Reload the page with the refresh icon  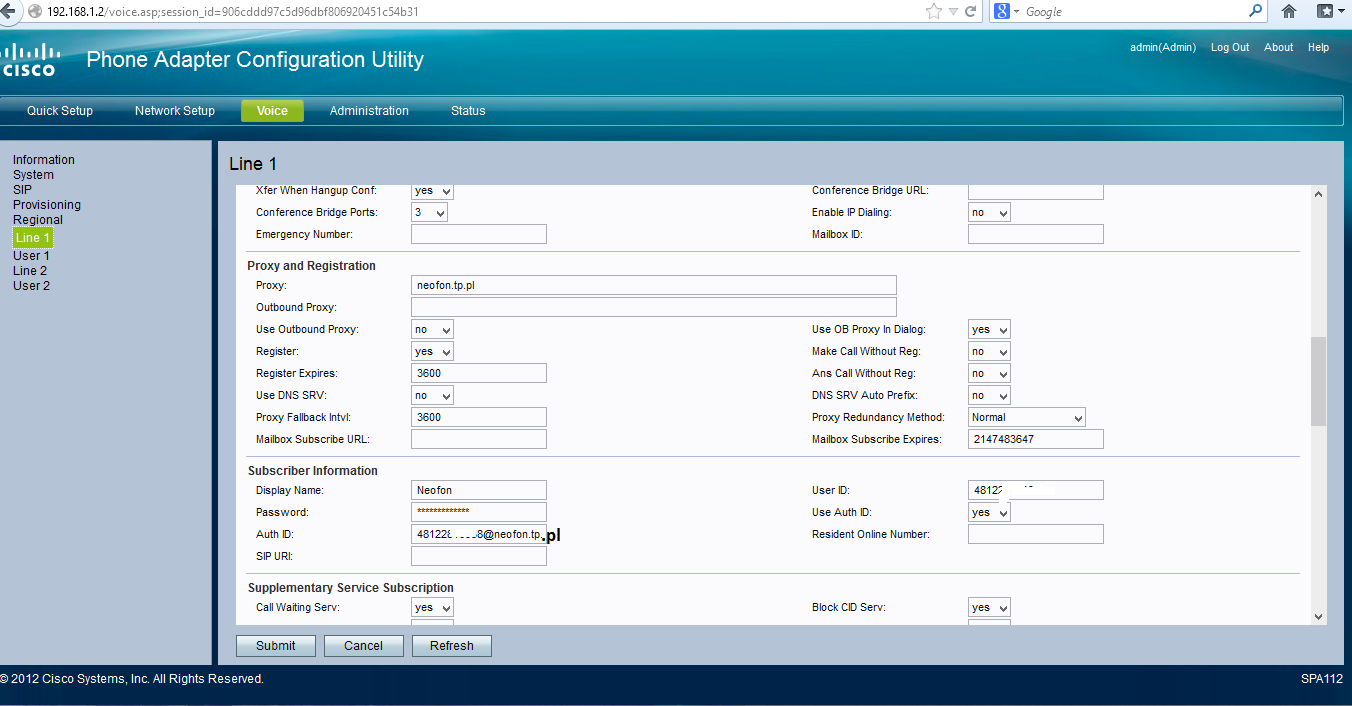[x=968, y=11]
